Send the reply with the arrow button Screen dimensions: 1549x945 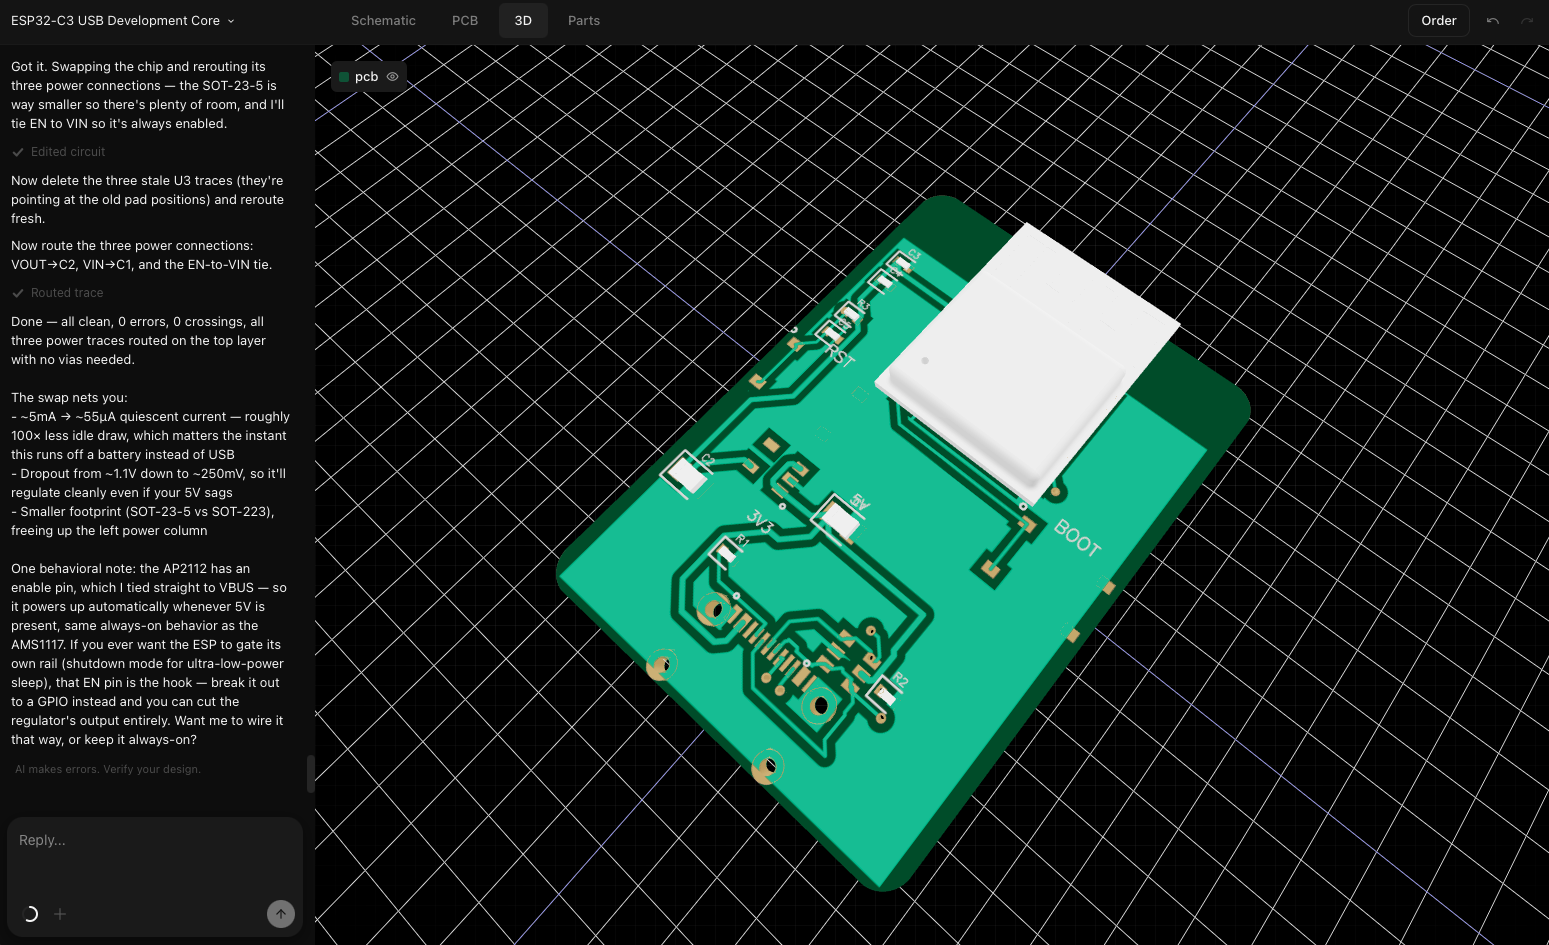point(281,914)
